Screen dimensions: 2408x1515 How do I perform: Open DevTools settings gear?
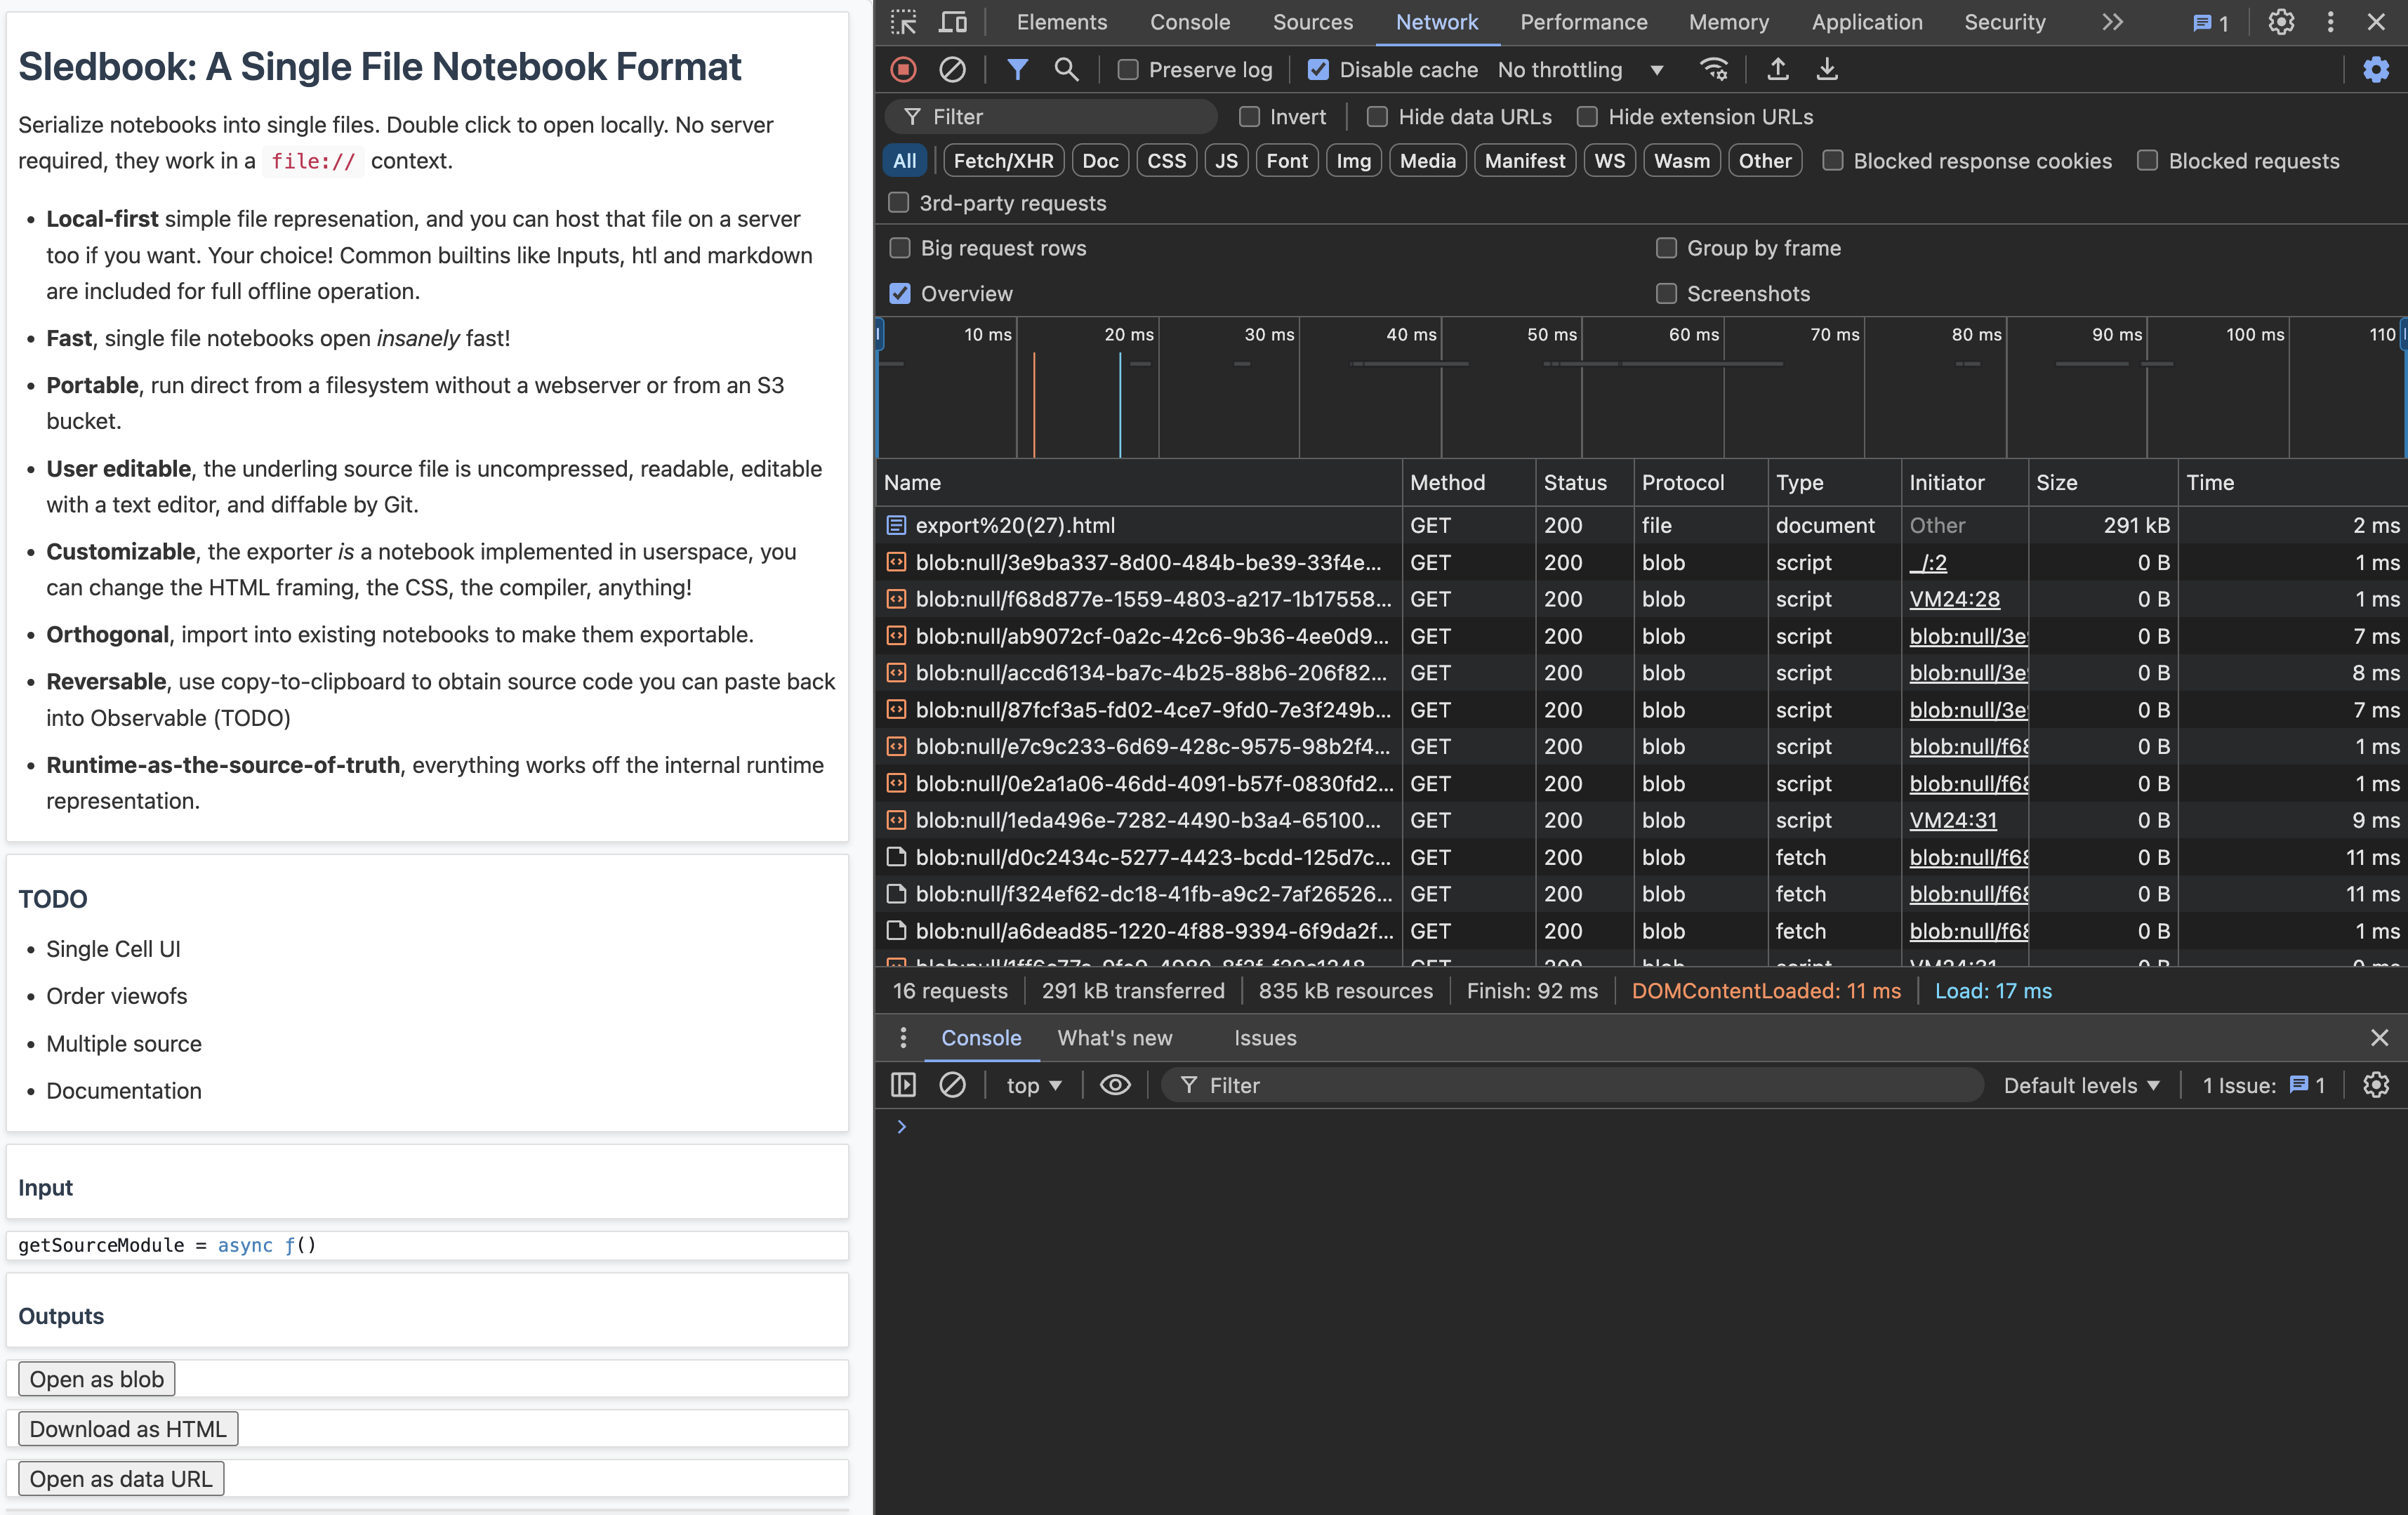click(2280, 22)
